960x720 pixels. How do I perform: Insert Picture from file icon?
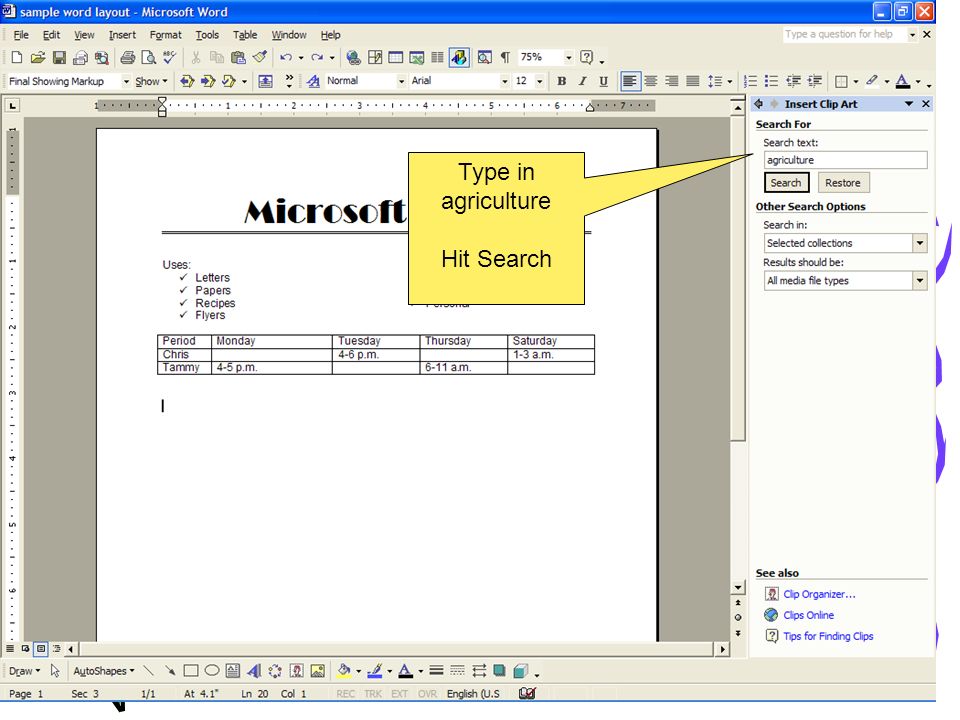point(317,672)
